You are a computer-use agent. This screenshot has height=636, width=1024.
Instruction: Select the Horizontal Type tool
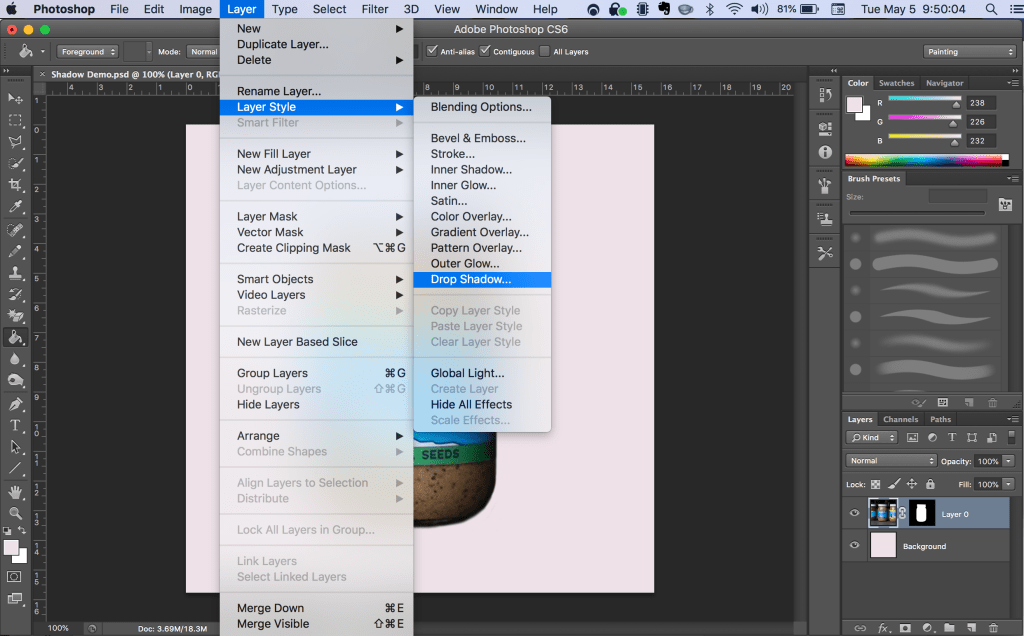tap(15, 426)
